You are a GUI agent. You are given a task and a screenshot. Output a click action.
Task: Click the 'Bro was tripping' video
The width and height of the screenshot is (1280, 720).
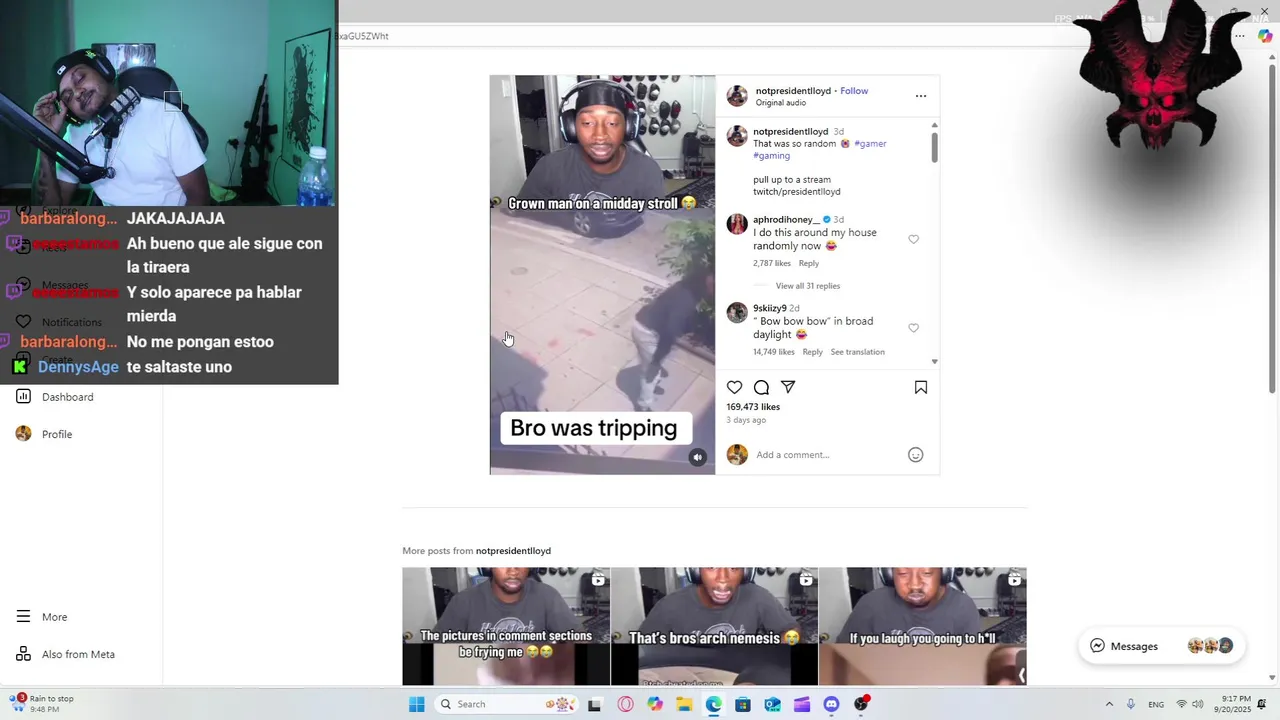(602, 275)
